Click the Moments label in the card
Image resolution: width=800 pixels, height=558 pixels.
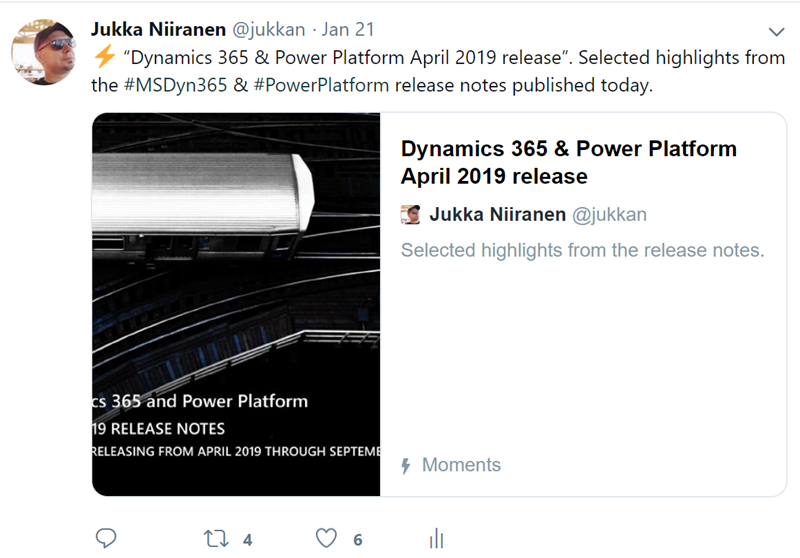[461, 465]
